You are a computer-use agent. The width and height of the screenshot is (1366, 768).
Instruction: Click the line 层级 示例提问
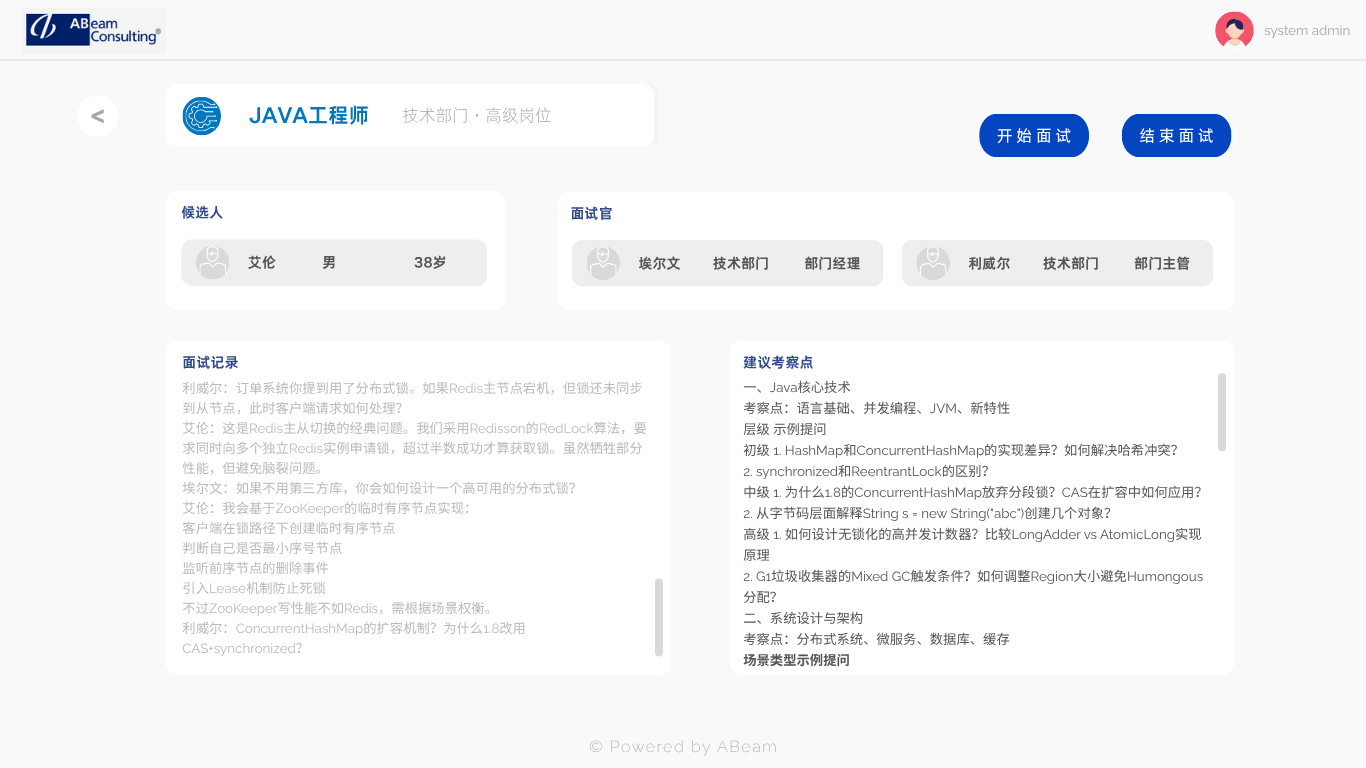click(785, 429)
